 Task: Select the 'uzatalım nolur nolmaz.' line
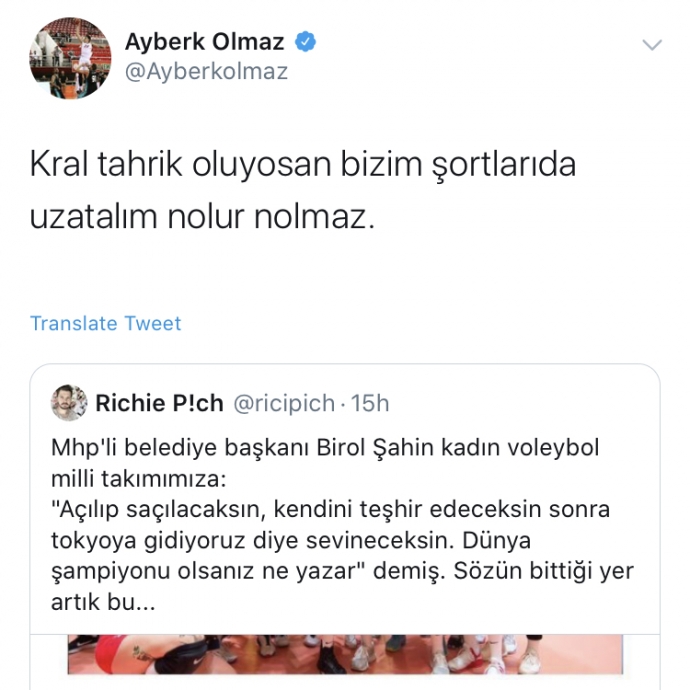(202, 217)
